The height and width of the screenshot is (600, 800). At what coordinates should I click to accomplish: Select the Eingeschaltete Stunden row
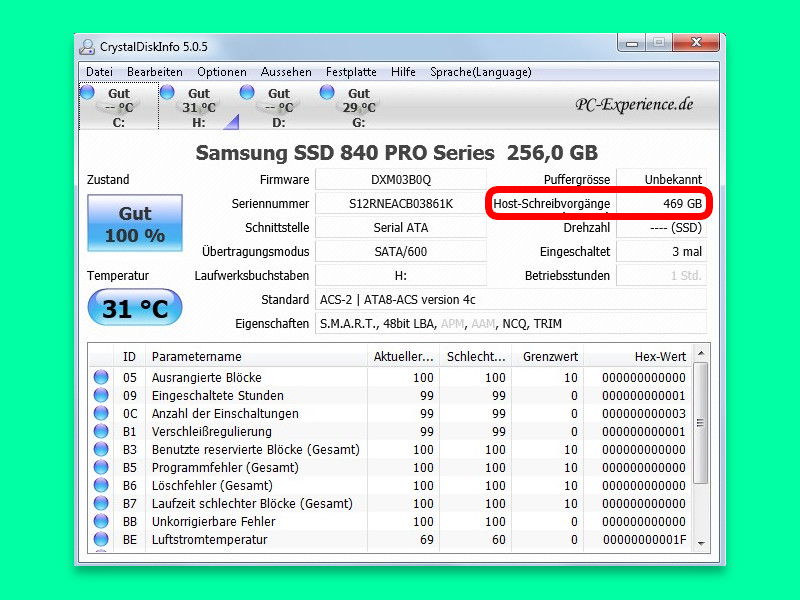click(x=390, y=395)
